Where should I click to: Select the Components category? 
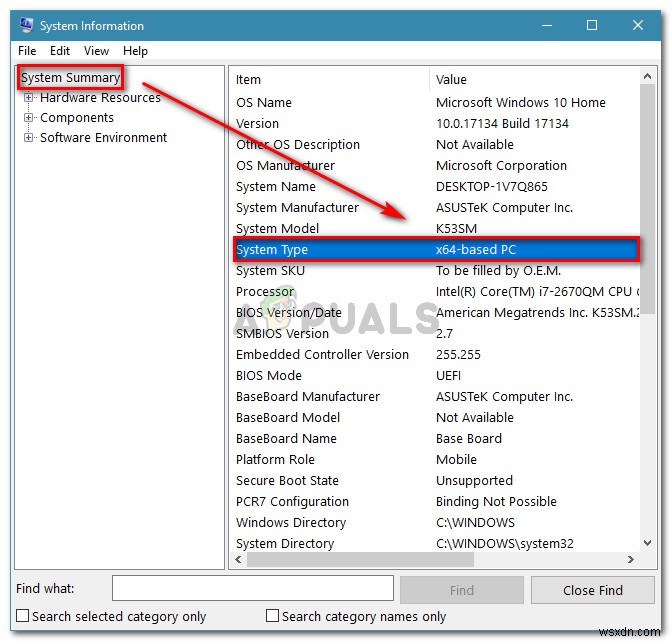(x=77, y=118)
